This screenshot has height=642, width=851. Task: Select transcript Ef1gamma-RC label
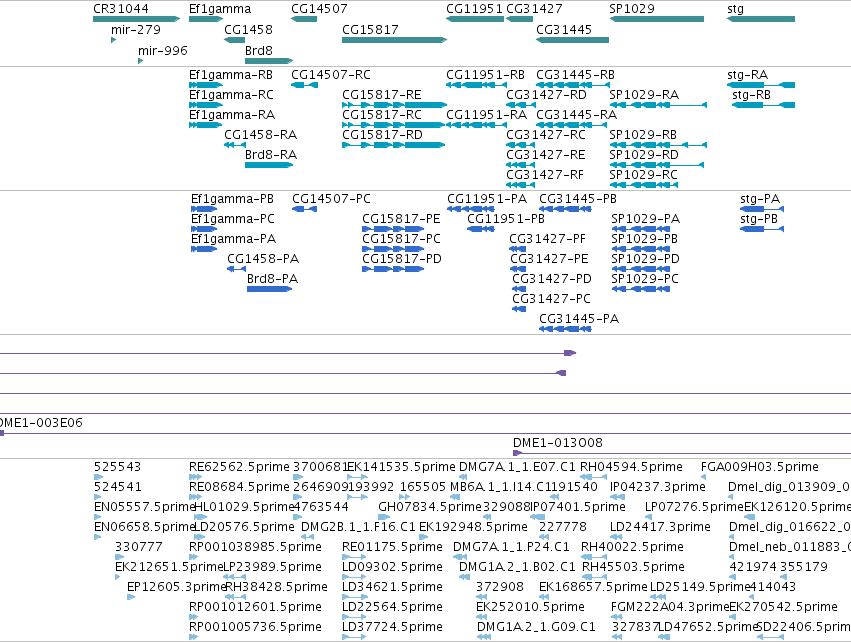coord(231,94)
